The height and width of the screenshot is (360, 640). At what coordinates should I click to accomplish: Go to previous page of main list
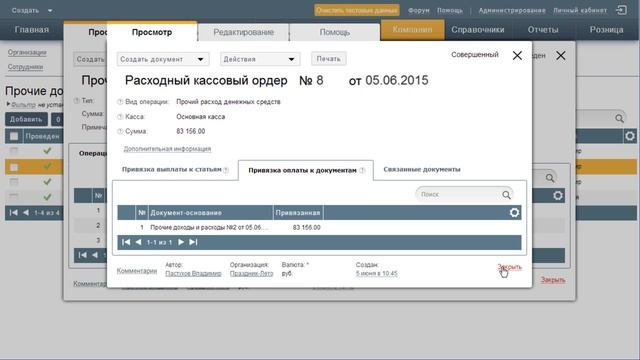[x=26, y=213]
